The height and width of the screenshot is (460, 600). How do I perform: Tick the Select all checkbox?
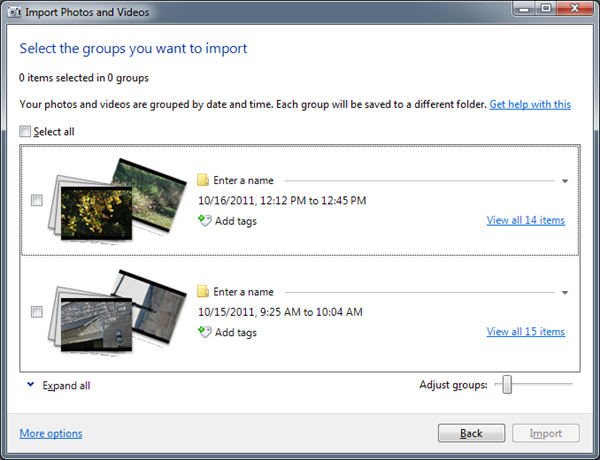click(x=25, y=131)
